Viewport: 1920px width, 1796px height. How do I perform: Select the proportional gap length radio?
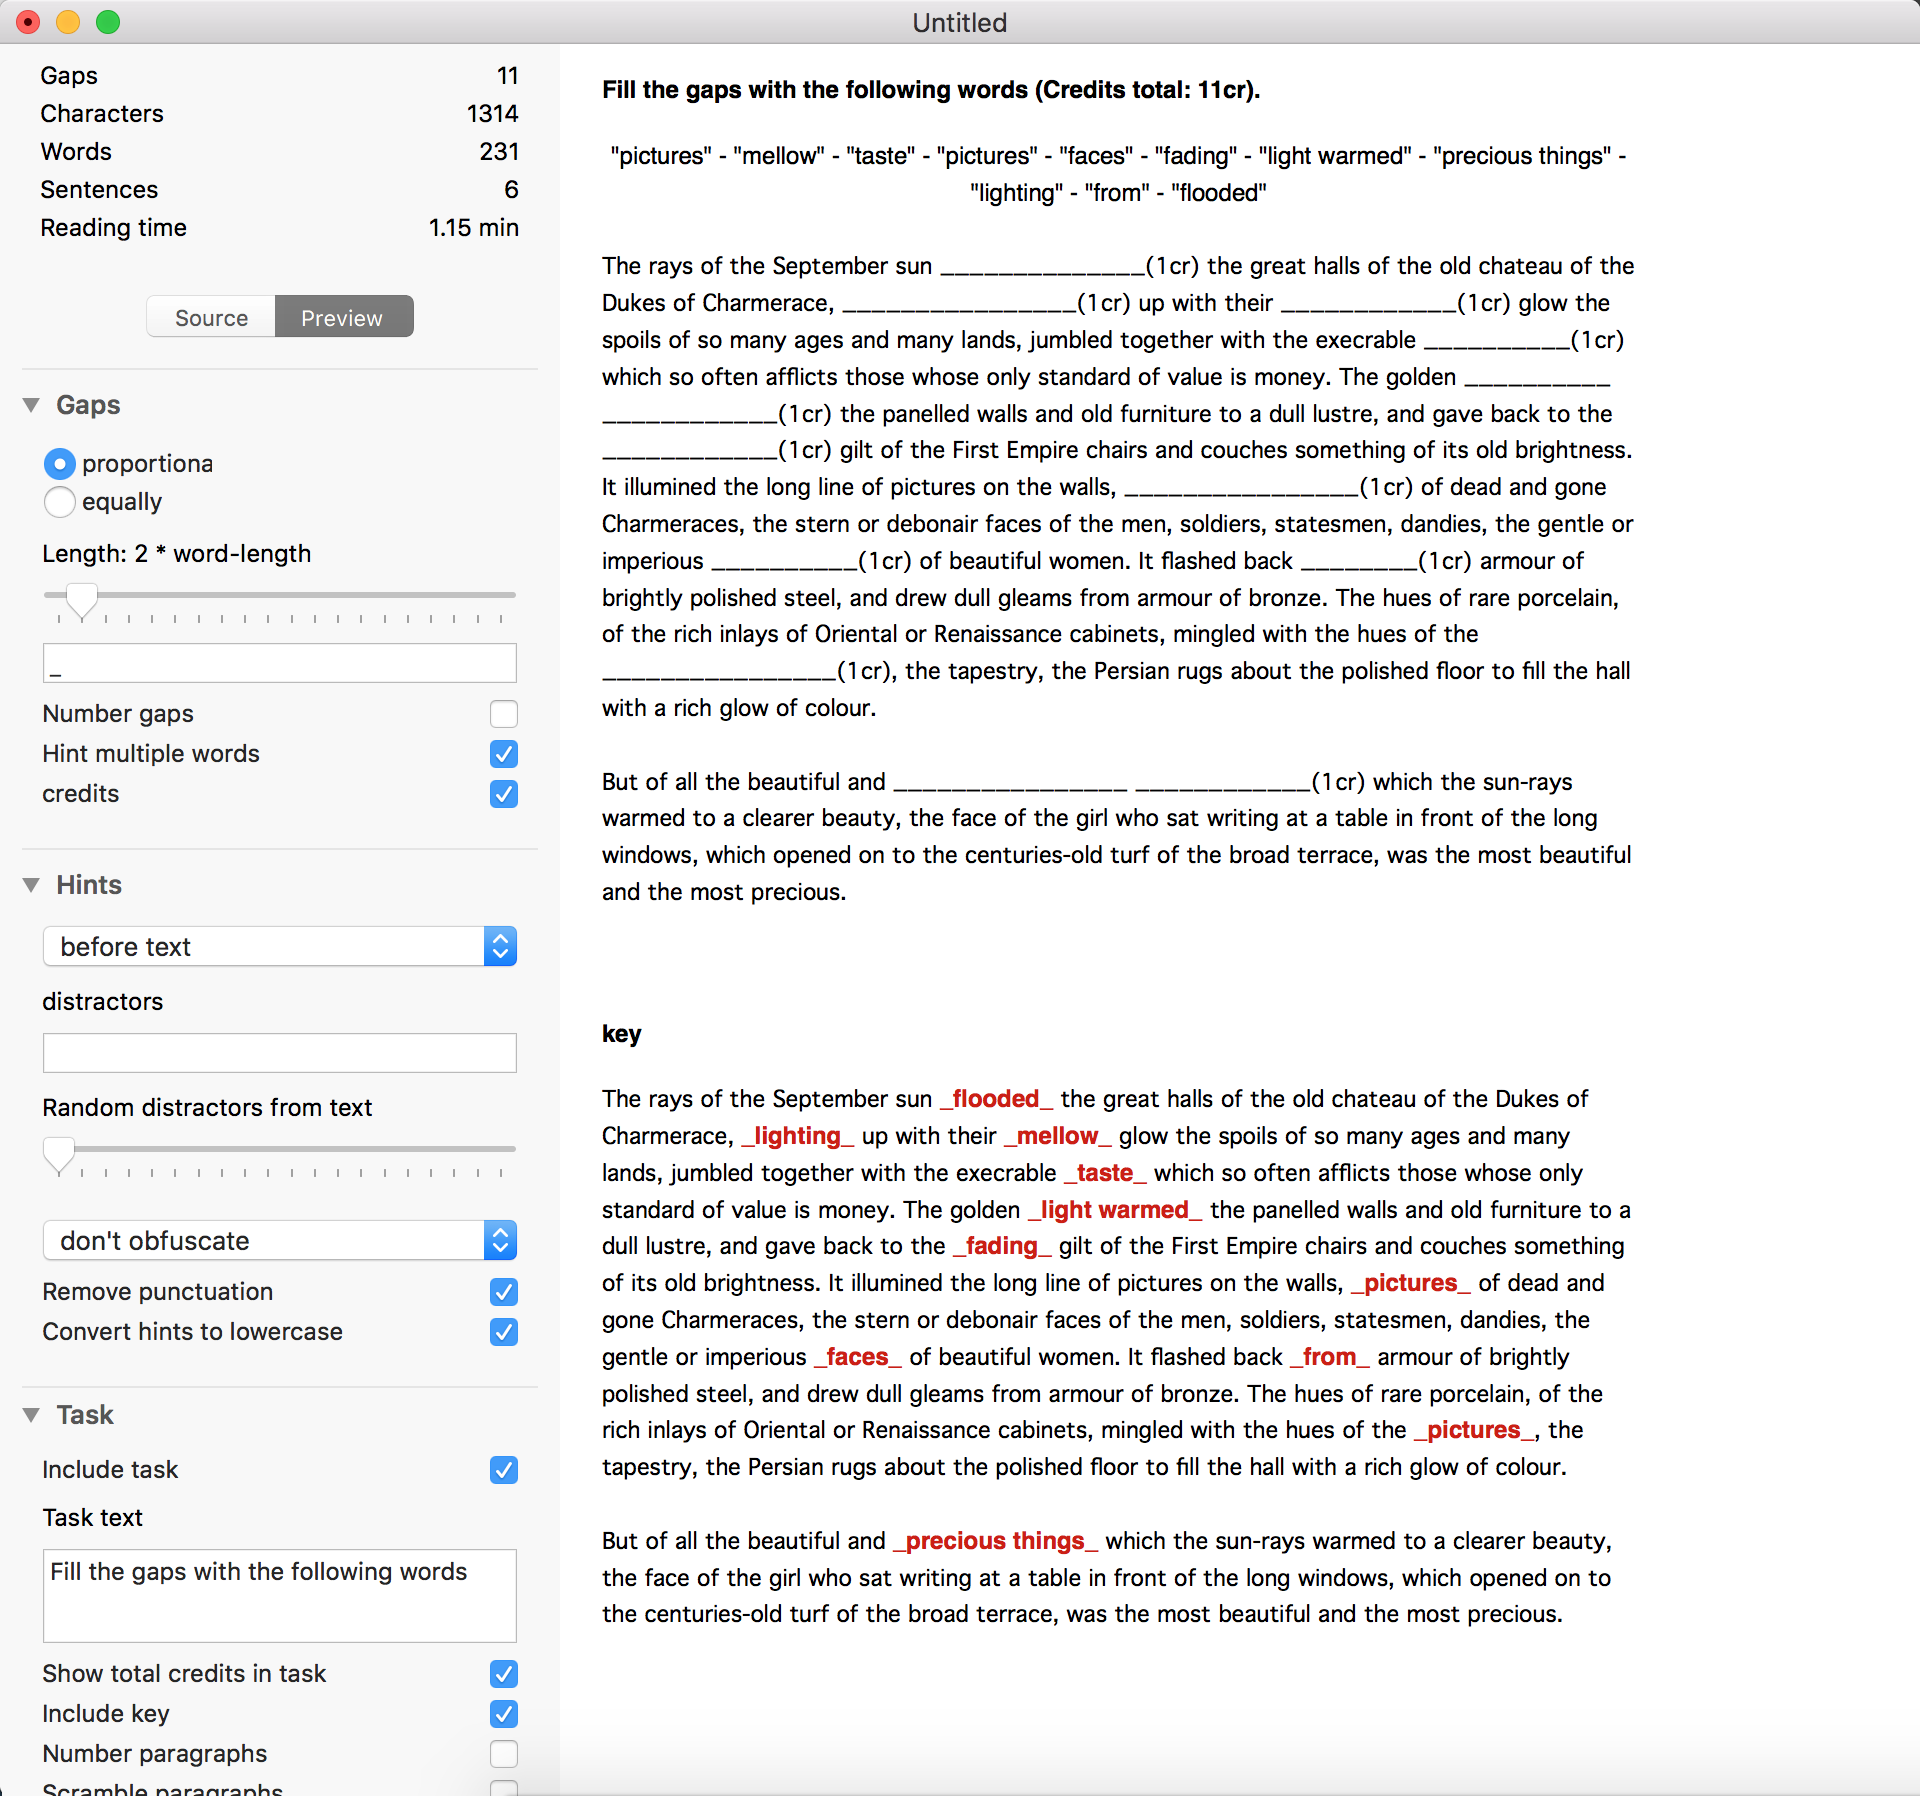click(x=60, y=464)
